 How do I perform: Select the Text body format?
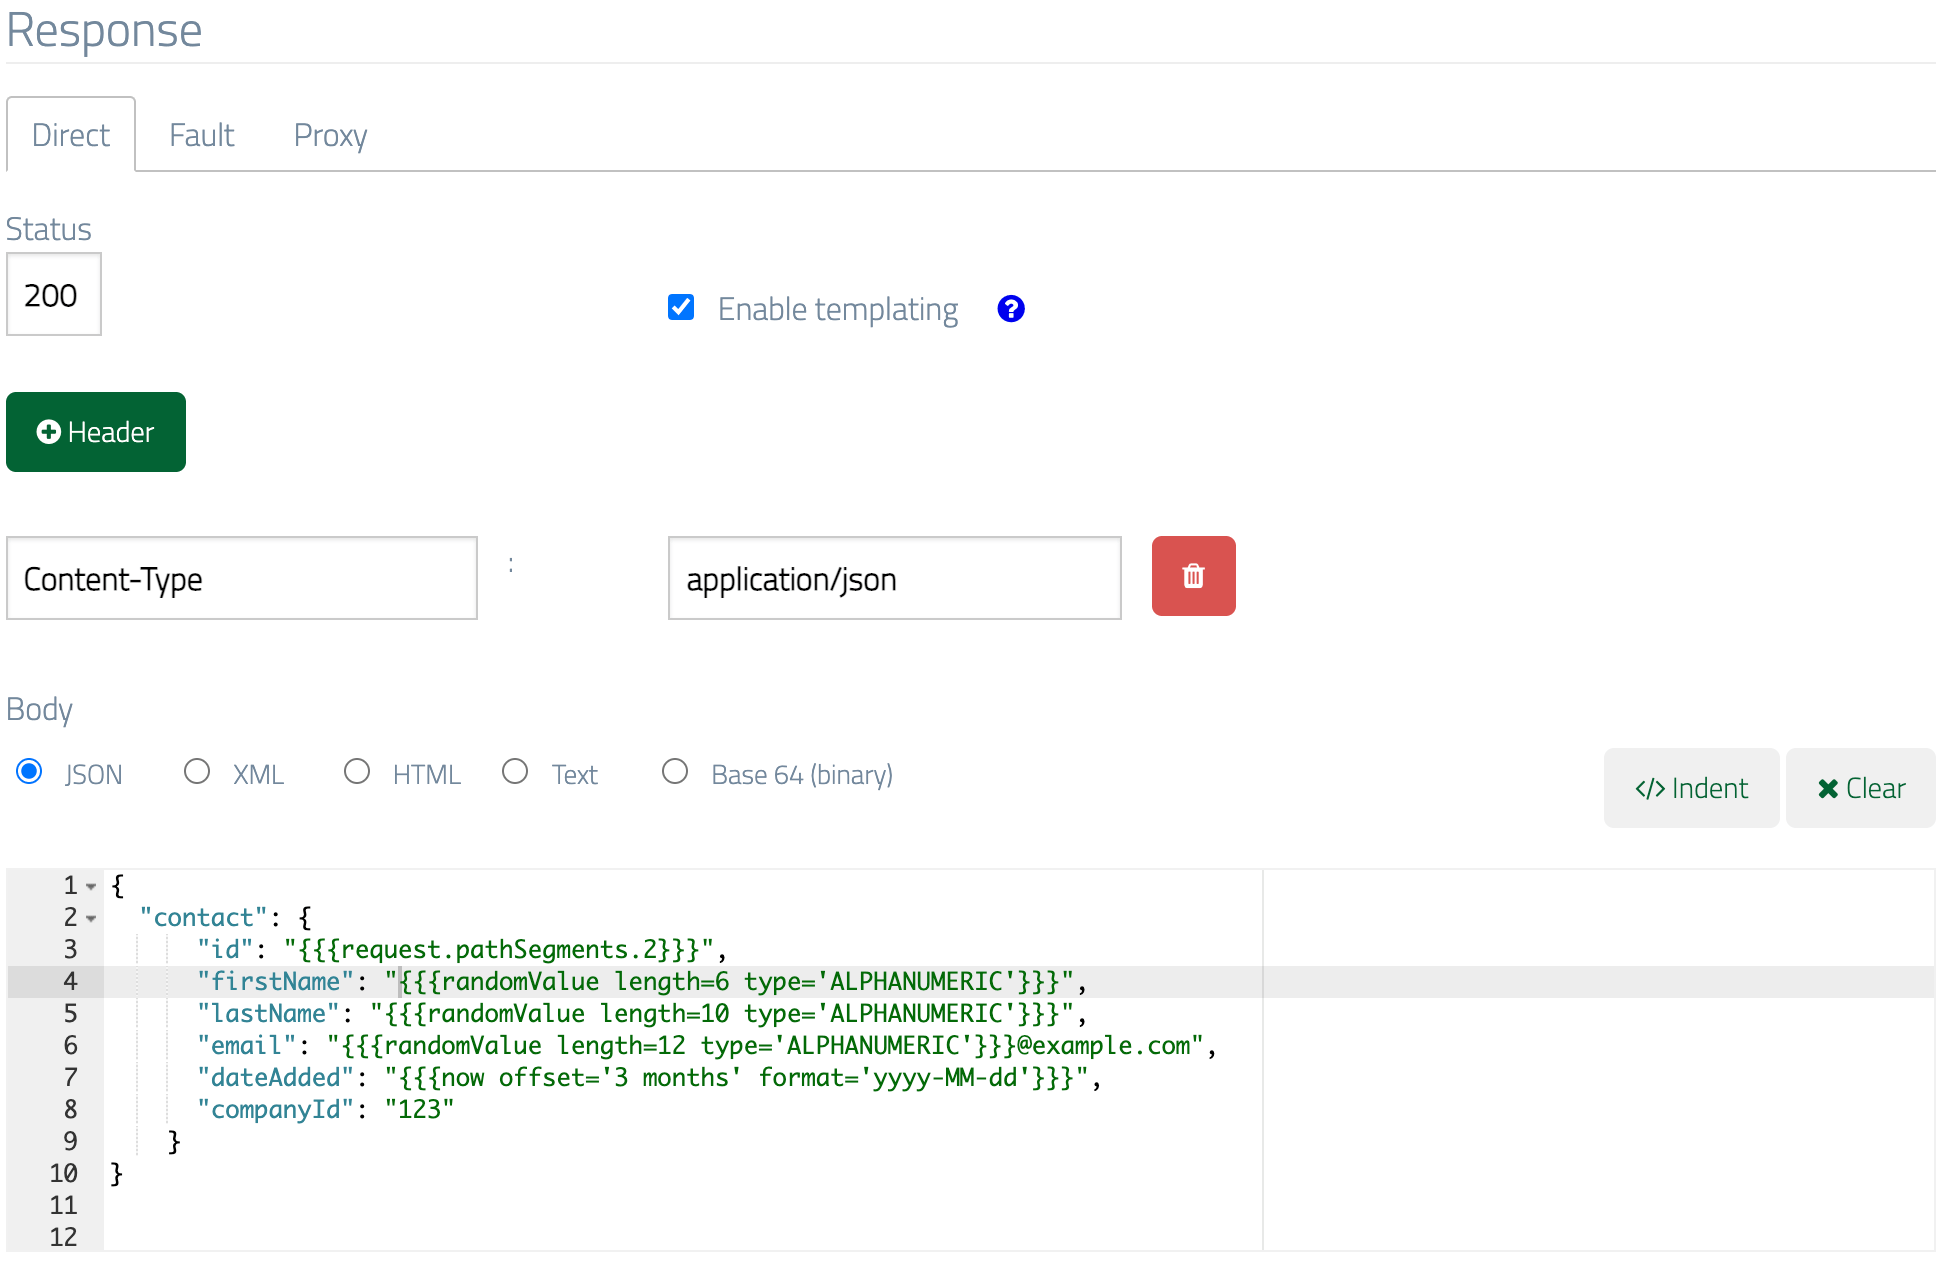pyautogui.click(x=516, y=771)
